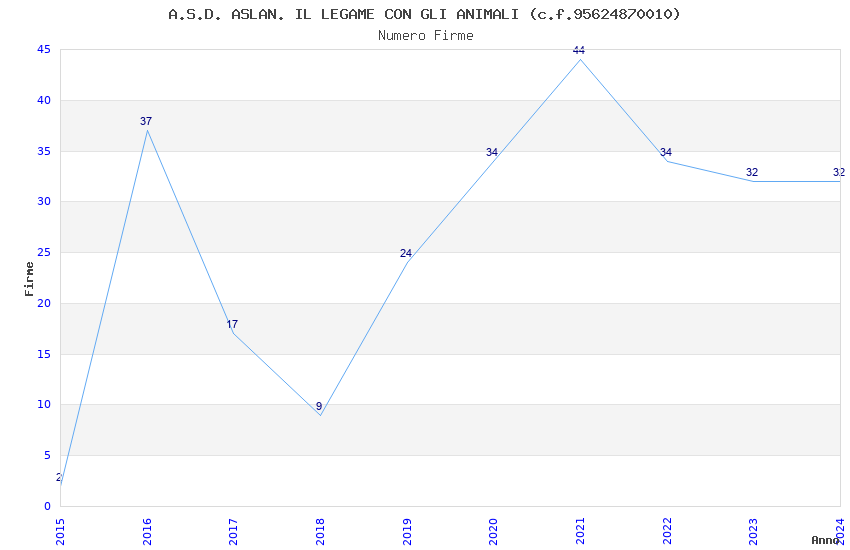Click x-axis year 2024 tick label
This screenshot has height=550, width=850.
(840, 532)
